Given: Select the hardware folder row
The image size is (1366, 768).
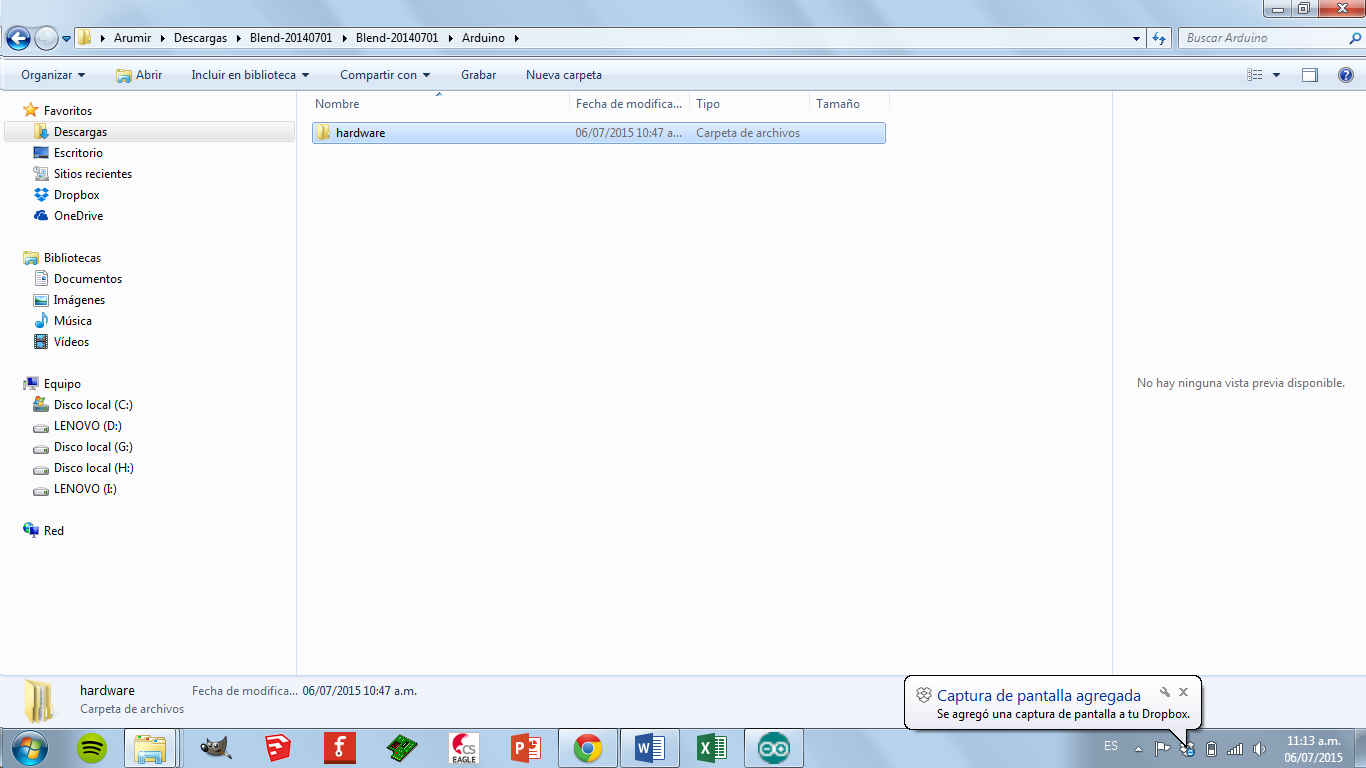Looking at the screenshot, I should tap(599, 133).
